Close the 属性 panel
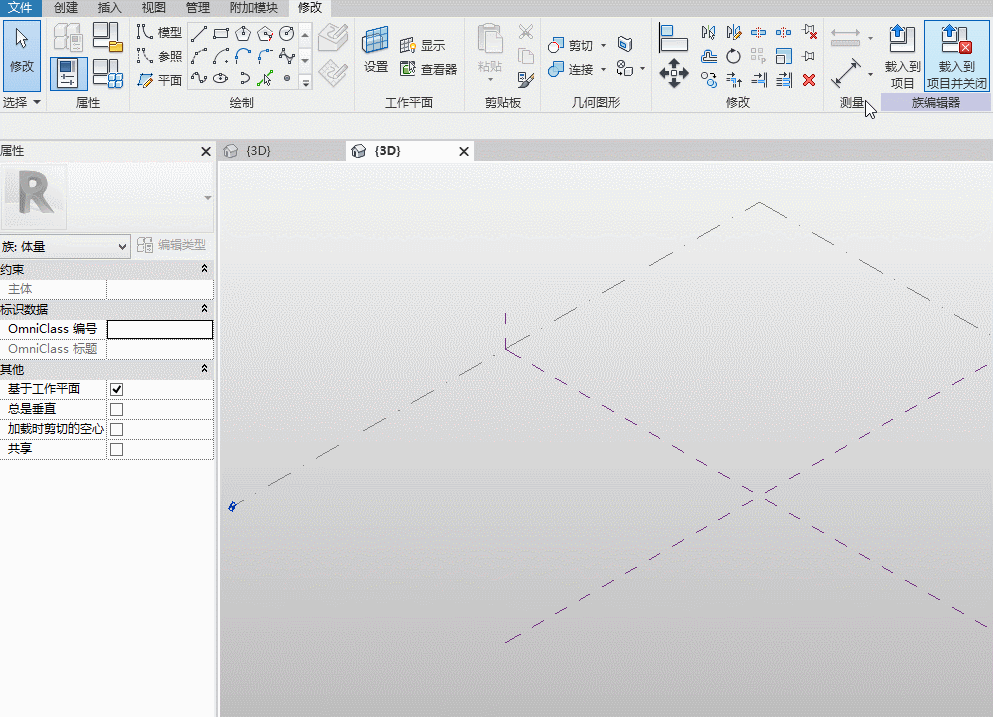Screen dimensions: 993x717 point(206,151)
